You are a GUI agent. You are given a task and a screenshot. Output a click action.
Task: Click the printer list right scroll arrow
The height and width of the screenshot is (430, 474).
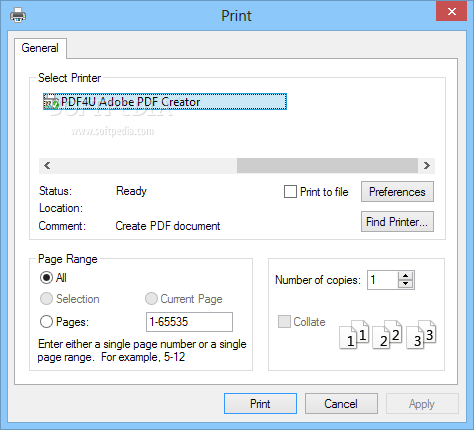[x=427, y=166]
